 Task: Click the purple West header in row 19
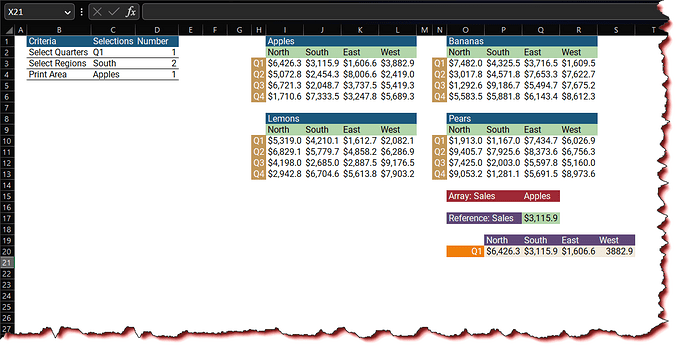[x=616, y=240]
